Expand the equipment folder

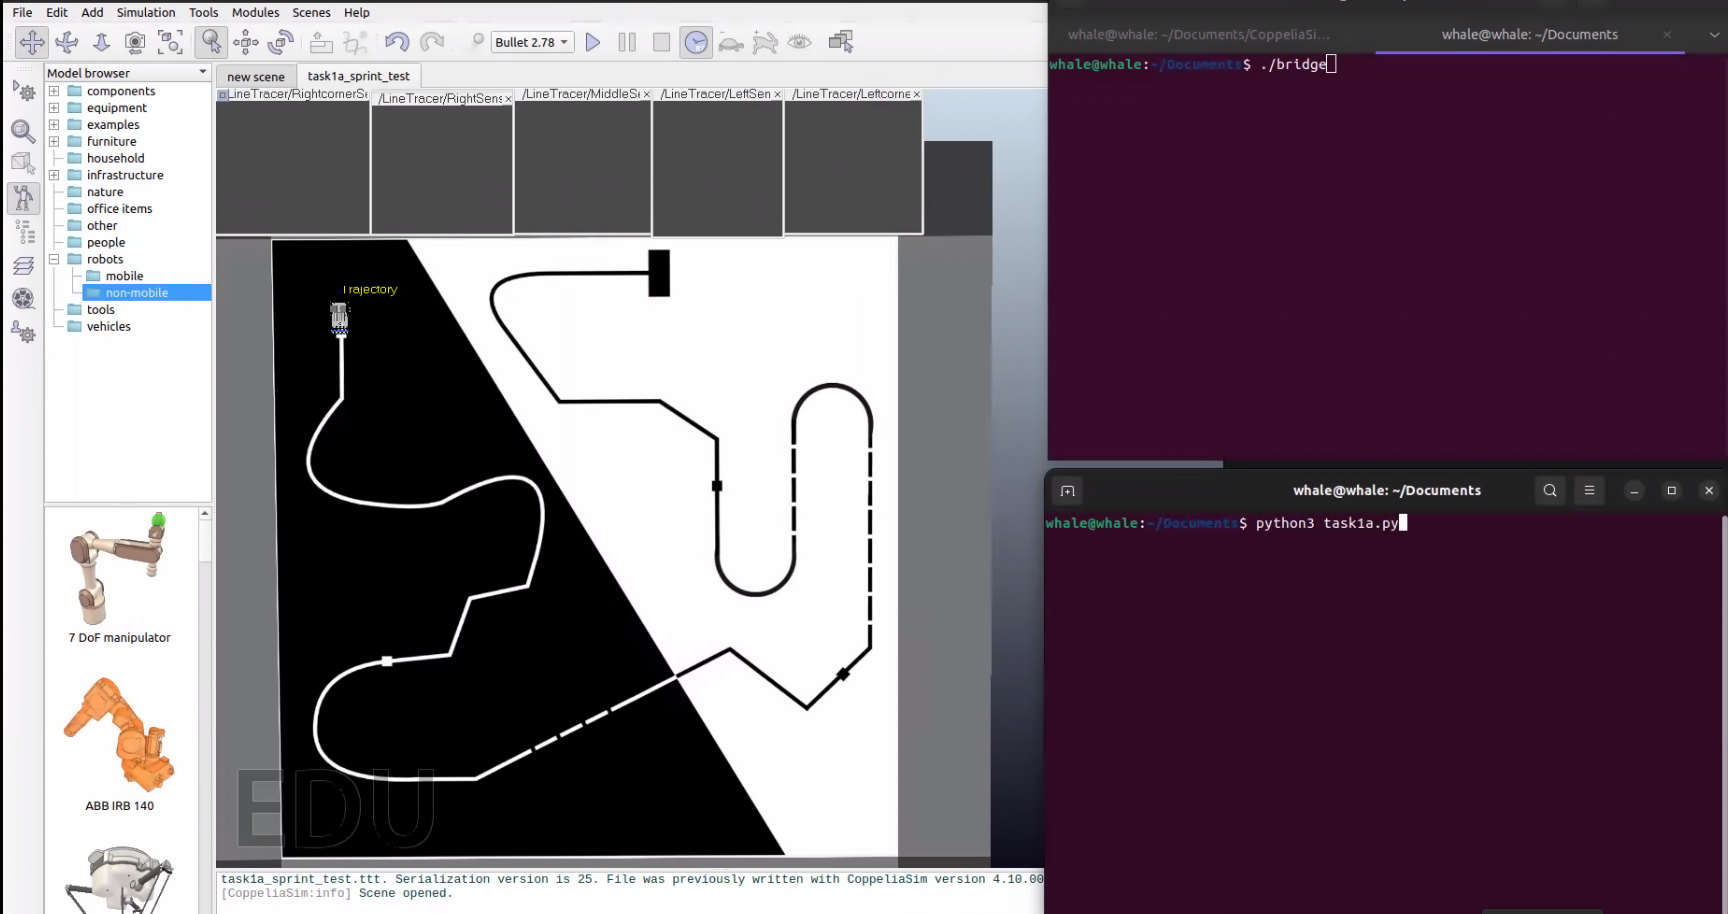click(x=54, y=108)
